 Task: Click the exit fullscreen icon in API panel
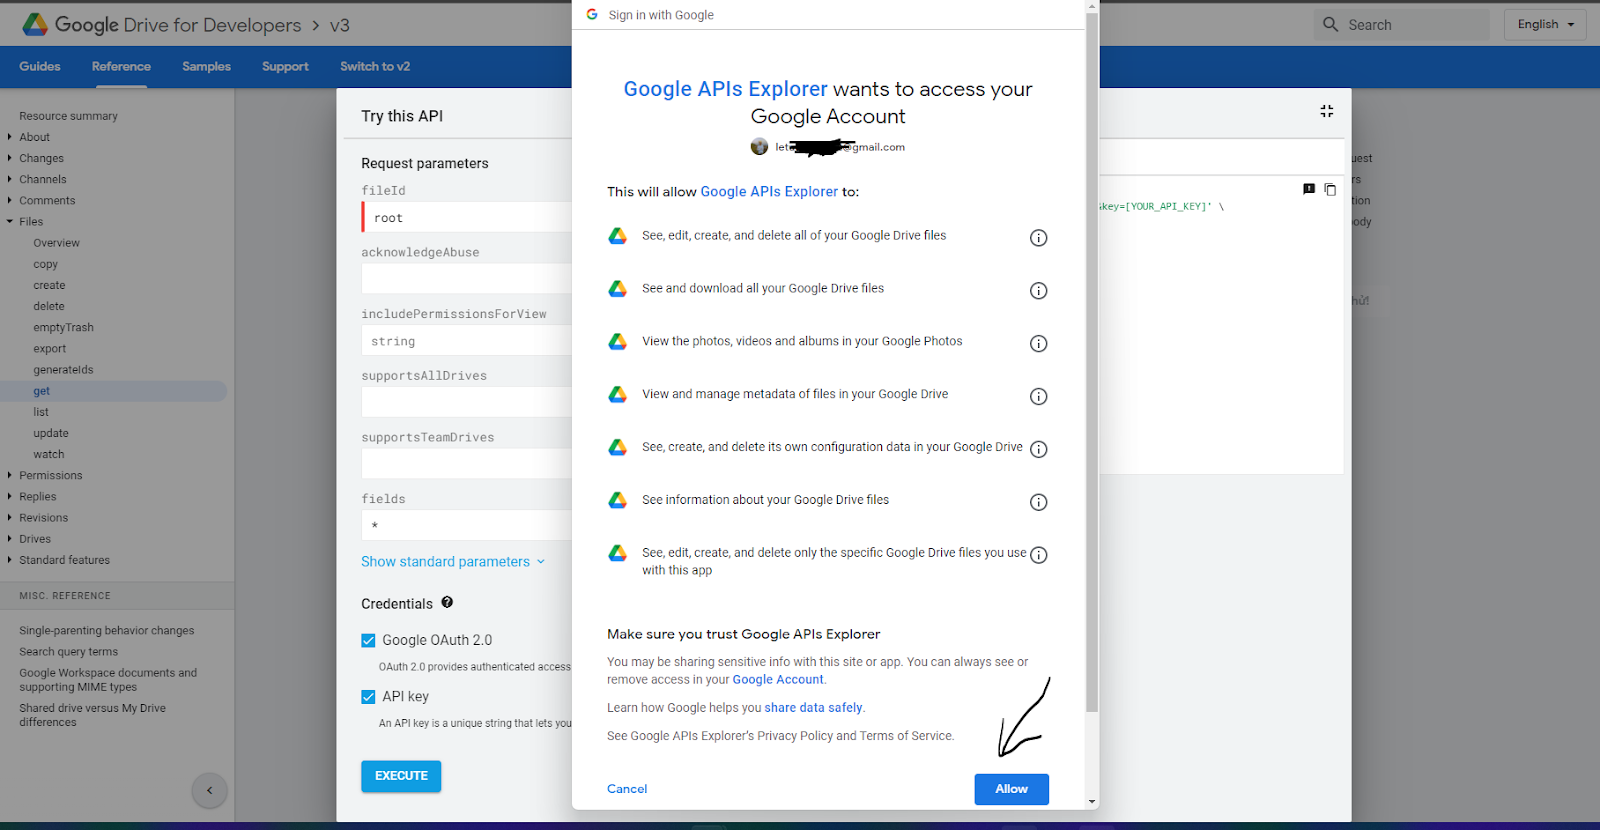point(1327,111)
